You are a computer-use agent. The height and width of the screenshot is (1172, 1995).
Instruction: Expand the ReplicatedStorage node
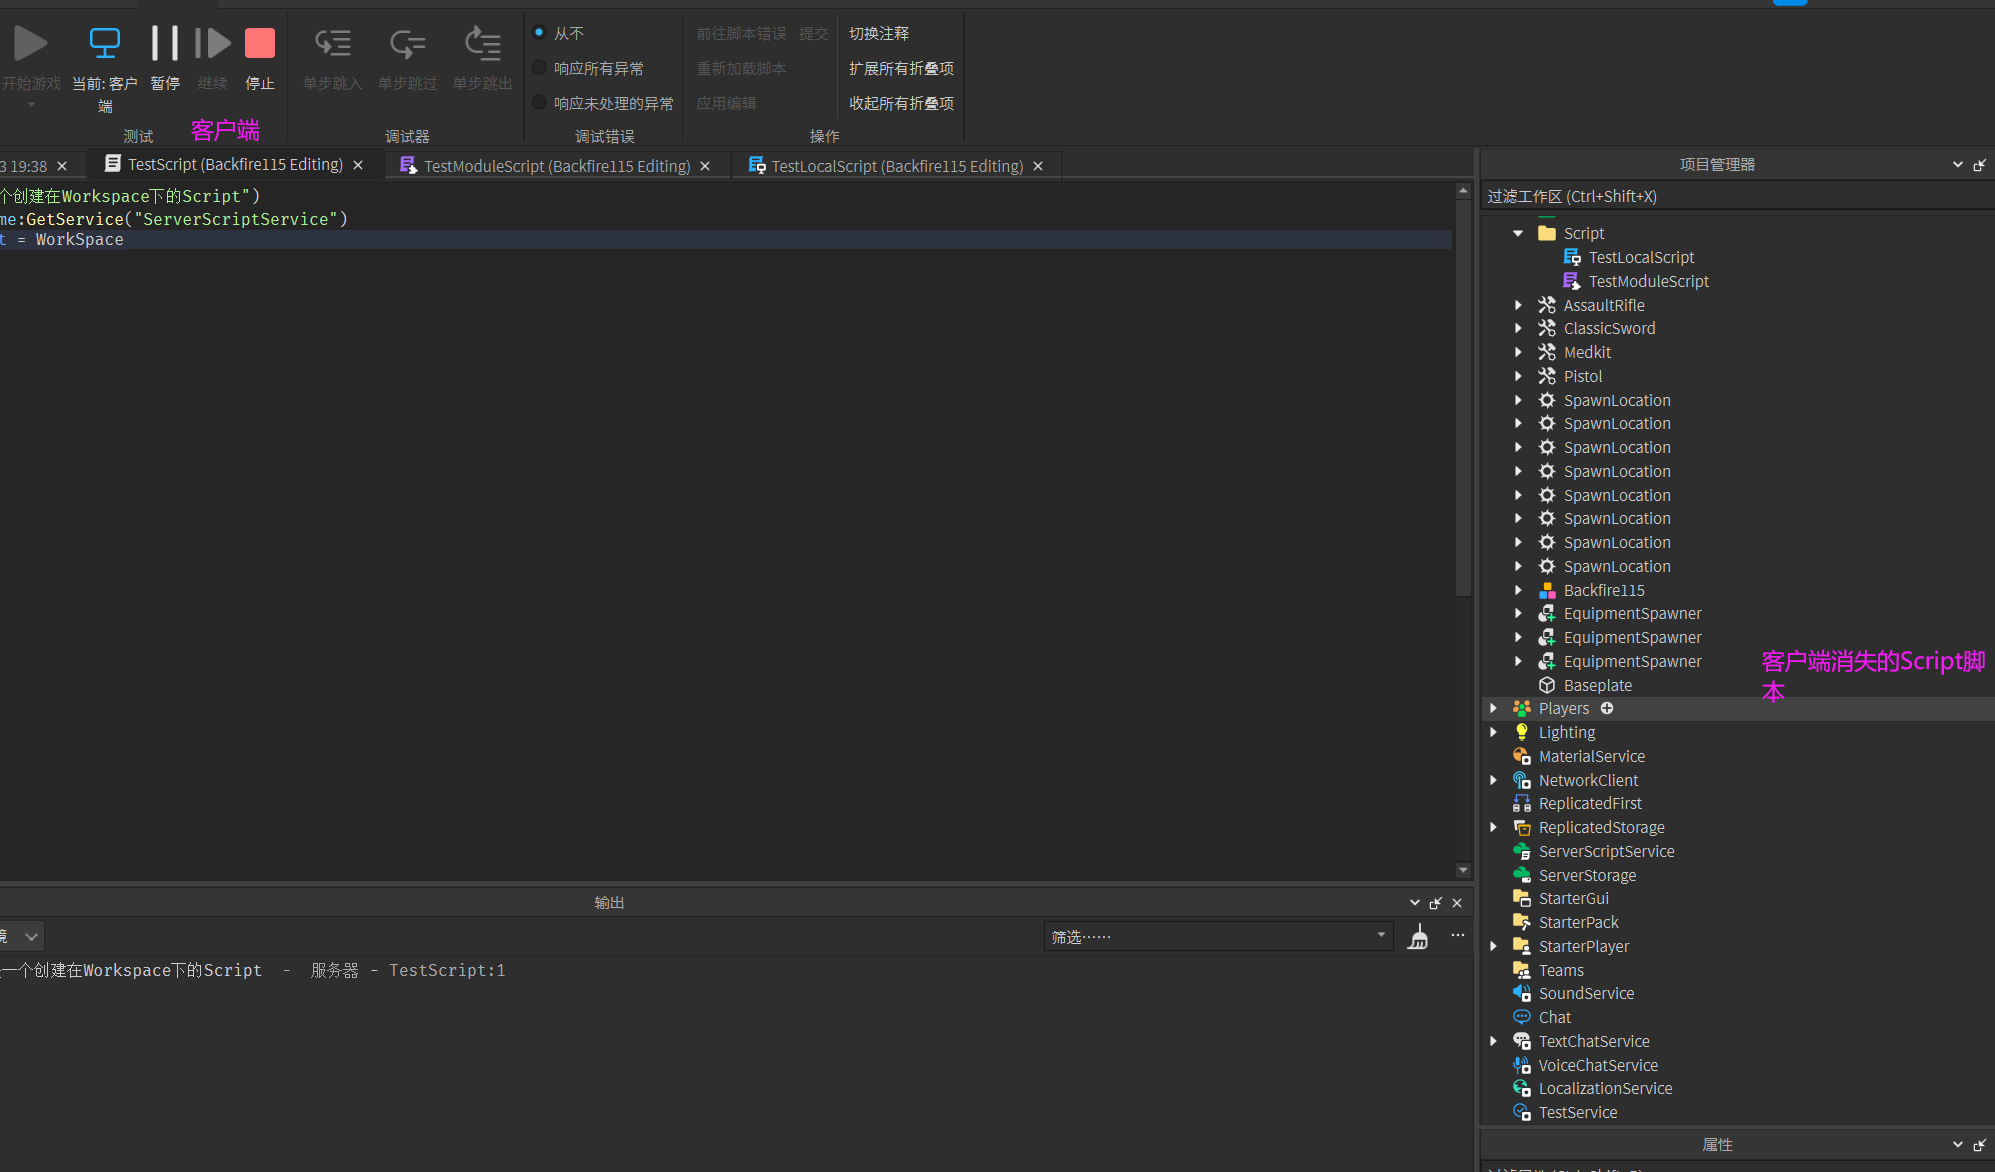(x=1494, y=827)
